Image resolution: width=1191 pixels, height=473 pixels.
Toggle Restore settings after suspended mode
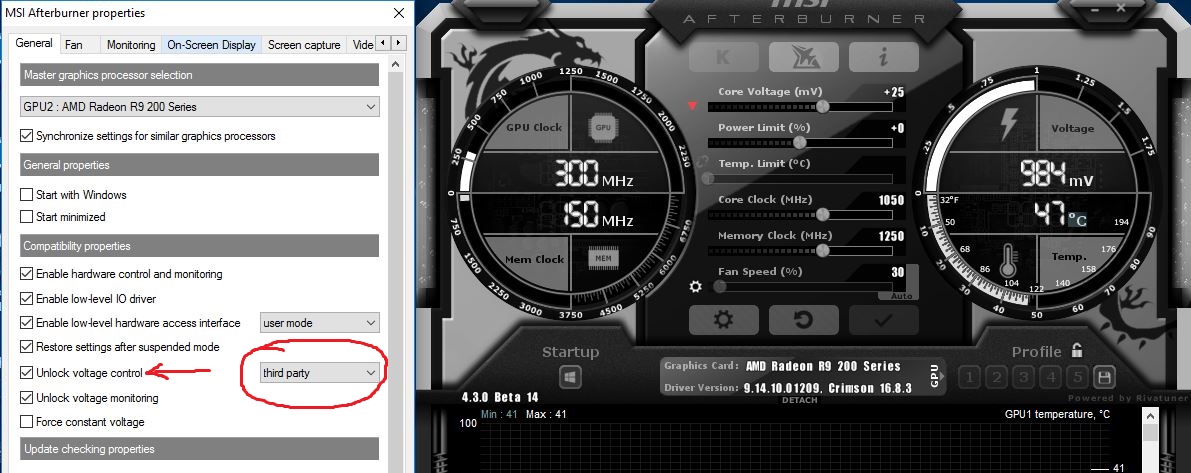[27, 347]
